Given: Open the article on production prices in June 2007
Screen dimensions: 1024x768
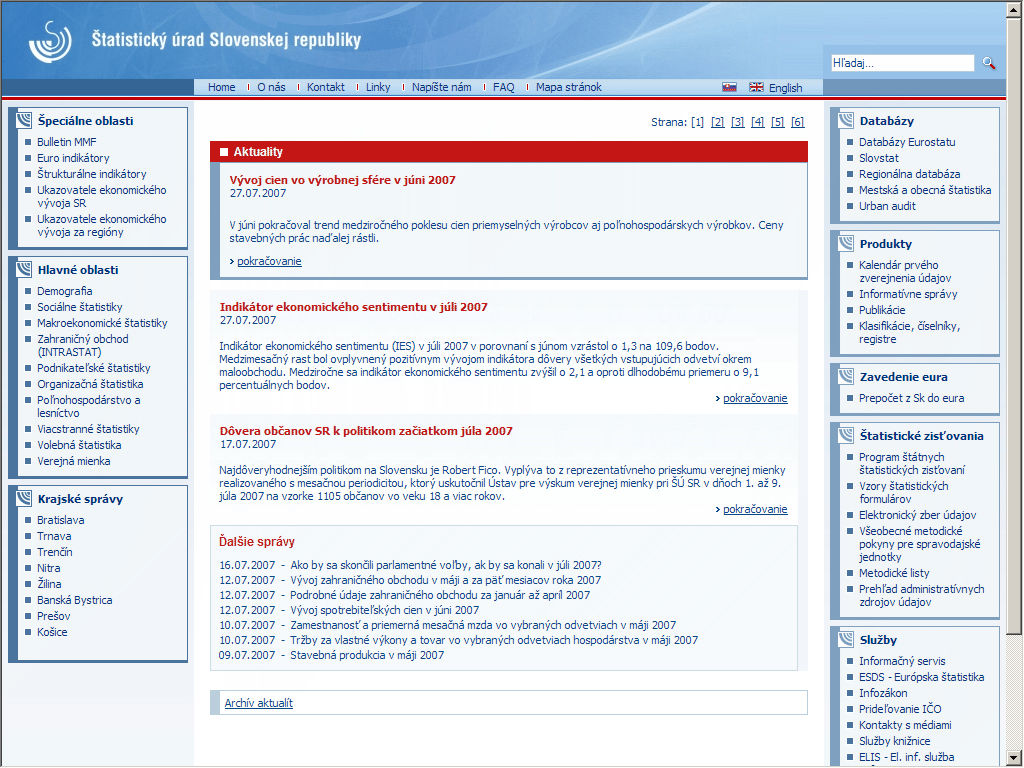Looking at the screenshot, I should [342, 180].
